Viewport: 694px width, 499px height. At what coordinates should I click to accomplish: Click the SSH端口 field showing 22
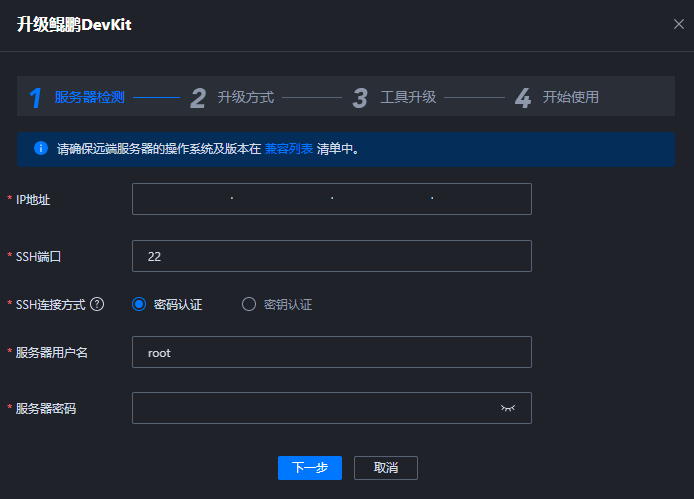(x=332, y=256)
